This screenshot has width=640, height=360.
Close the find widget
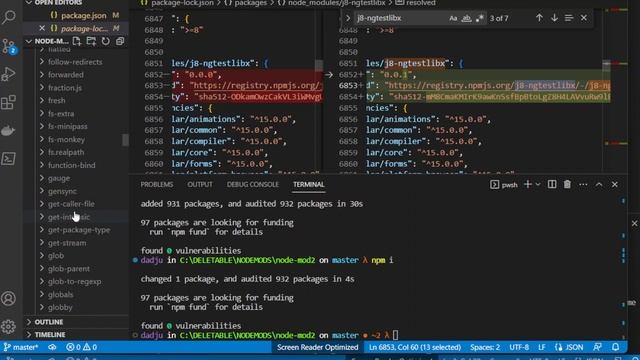click(584, 18)
